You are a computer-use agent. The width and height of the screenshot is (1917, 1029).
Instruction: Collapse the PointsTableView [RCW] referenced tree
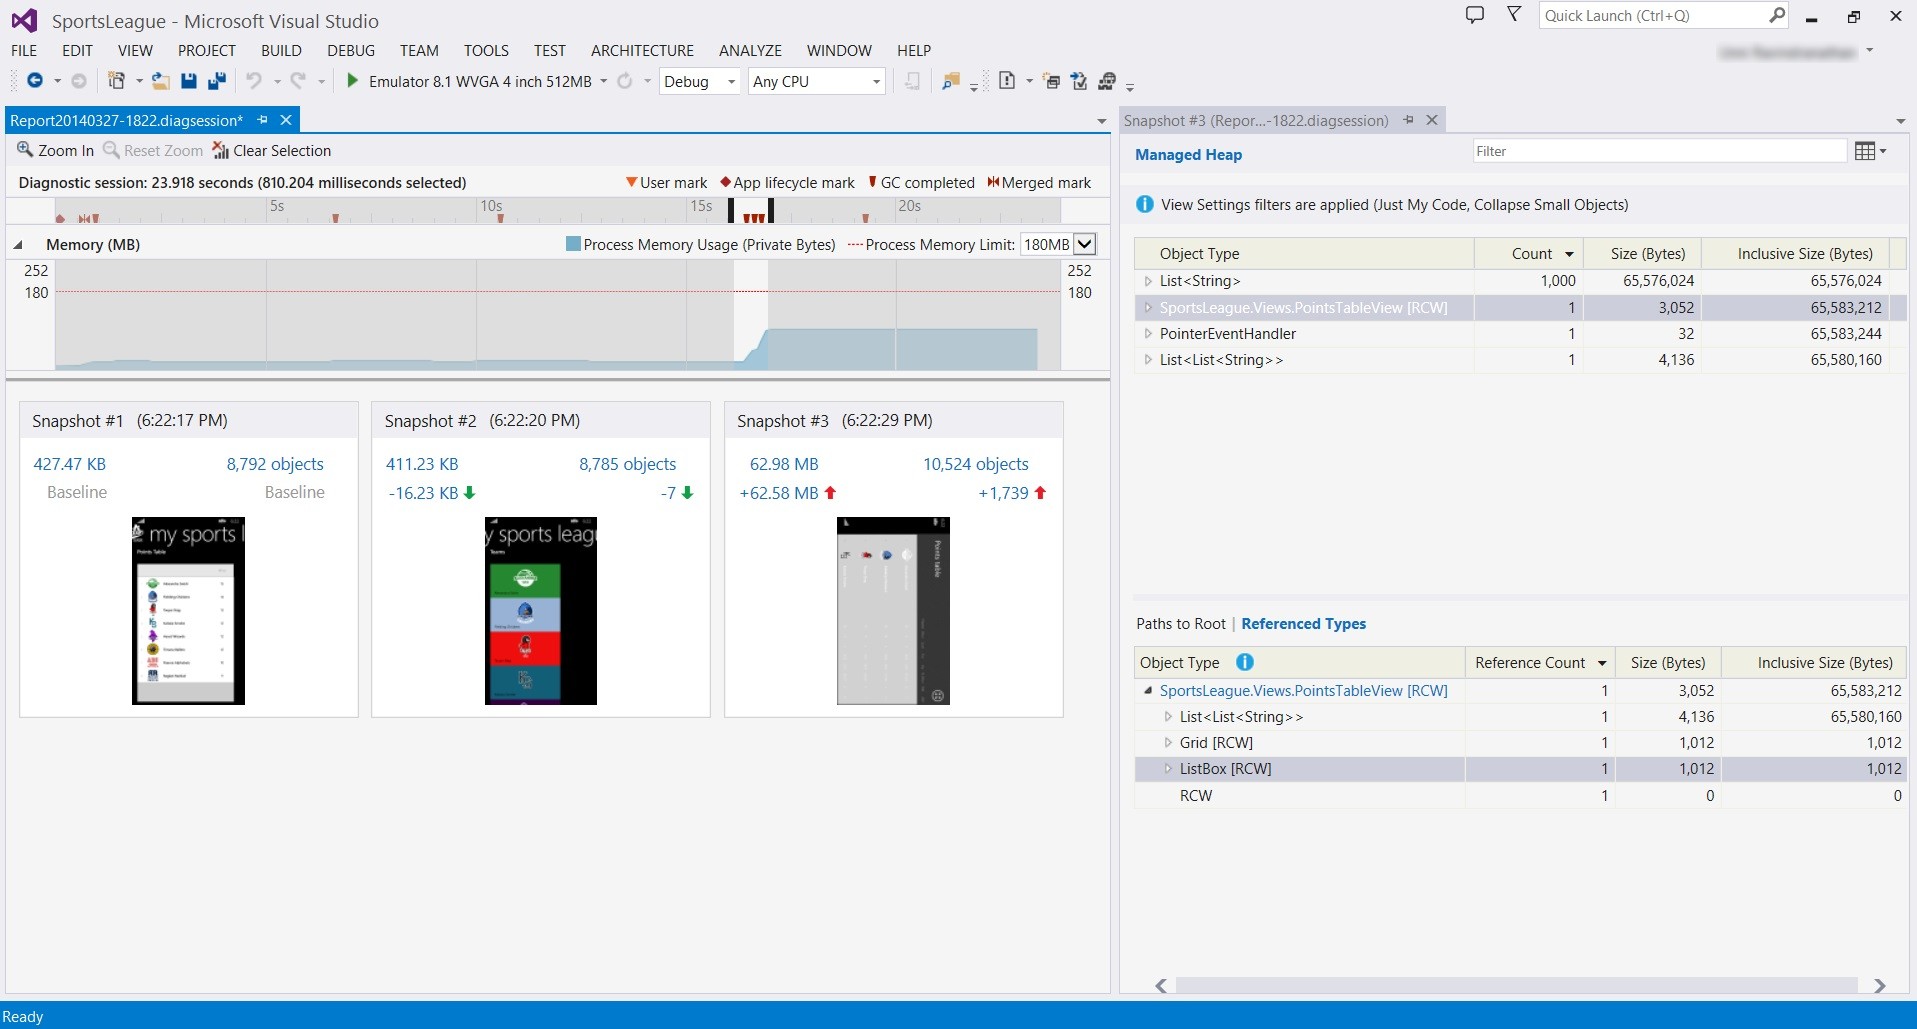tap(1148, 690)
